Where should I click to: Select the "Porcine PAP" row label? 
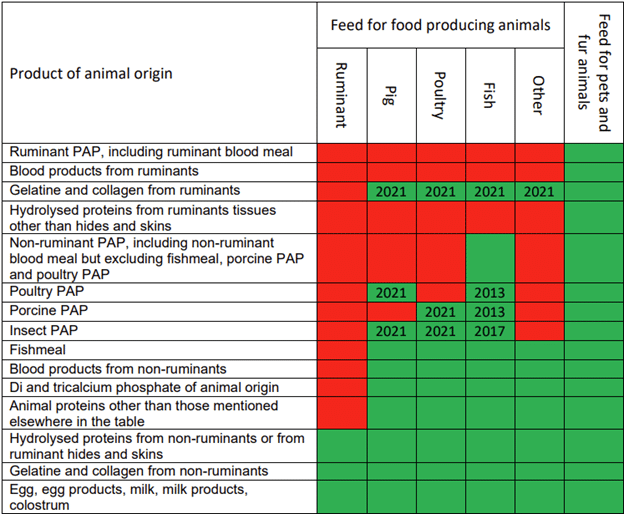tap(48, 312)
